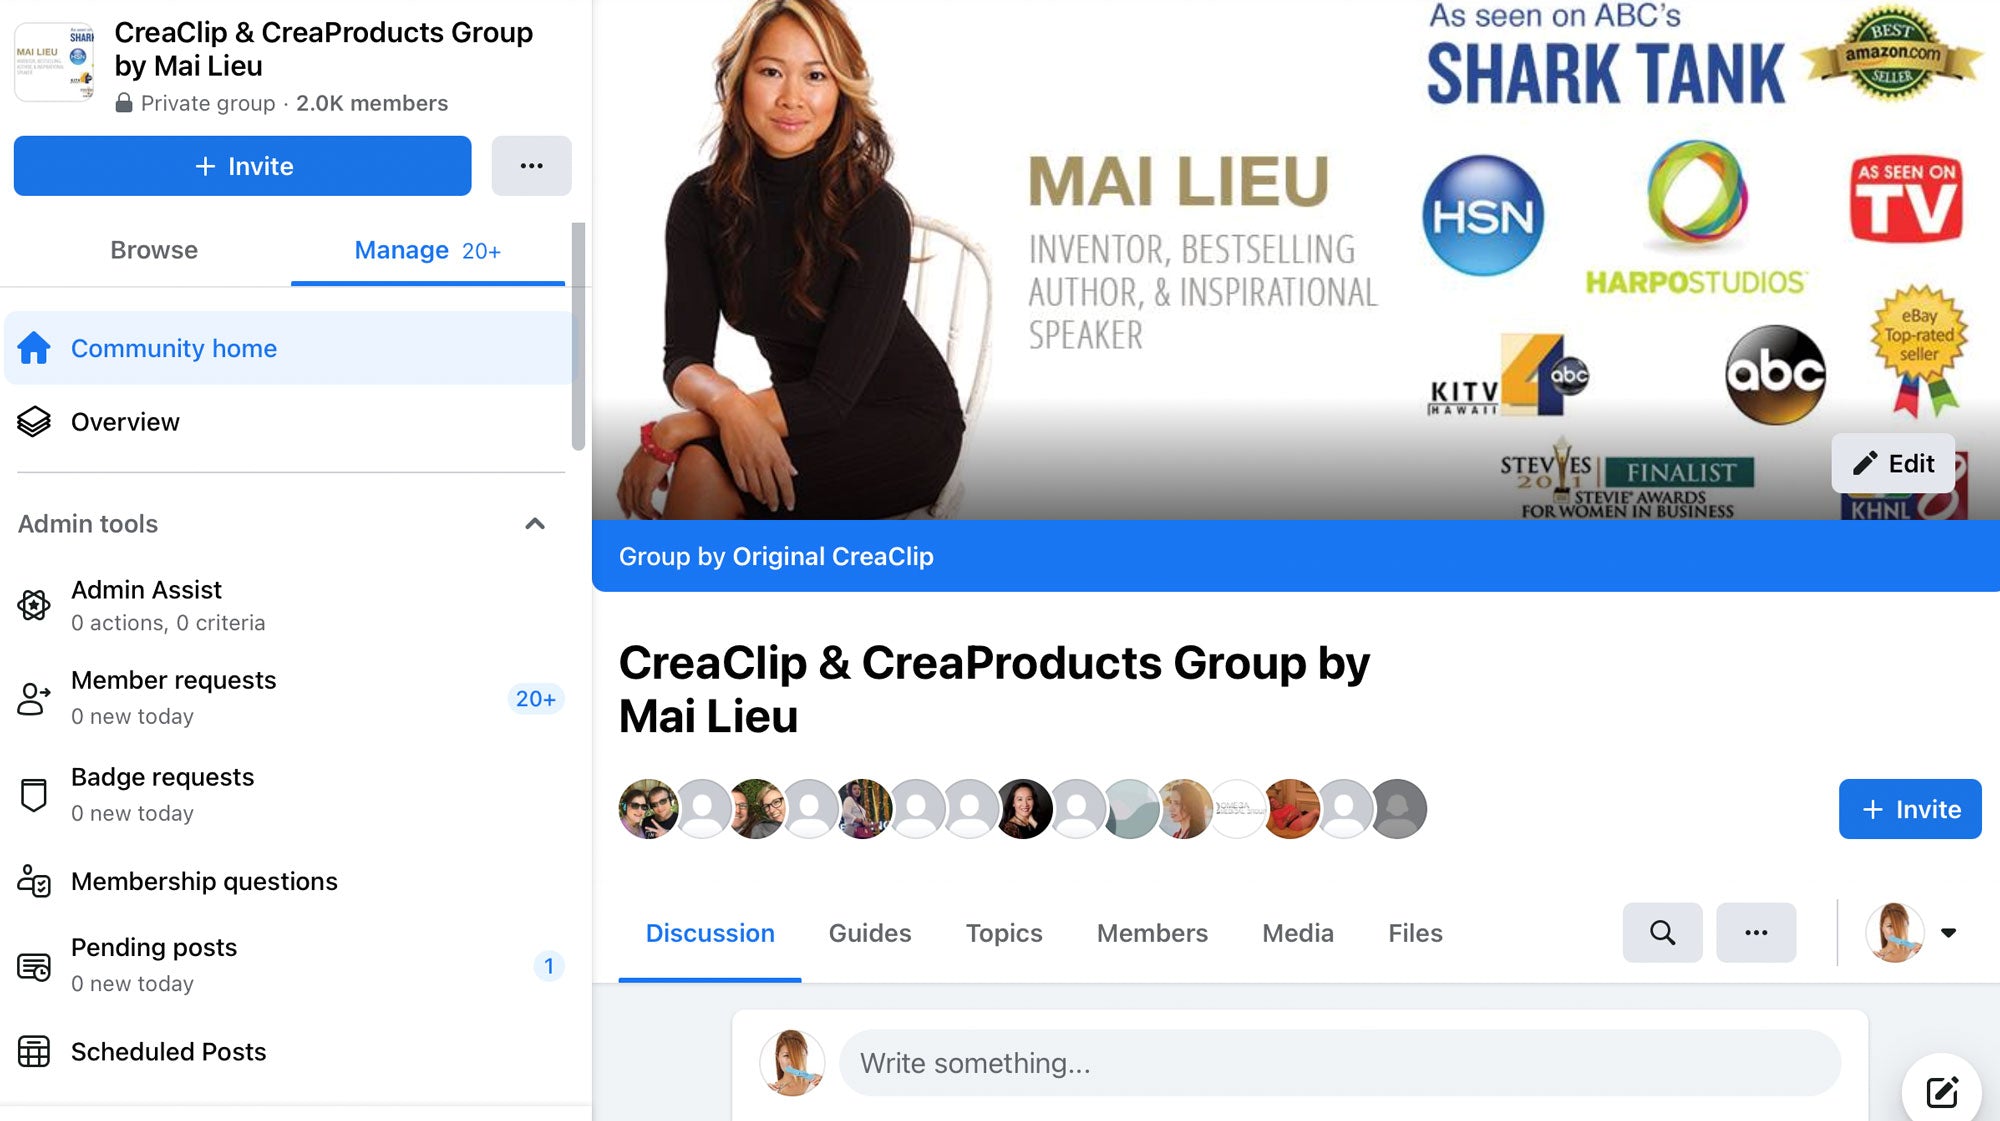
Task: Click the floating compose new message icon
Action: pyautogui.click(x=1942, y=1091)
